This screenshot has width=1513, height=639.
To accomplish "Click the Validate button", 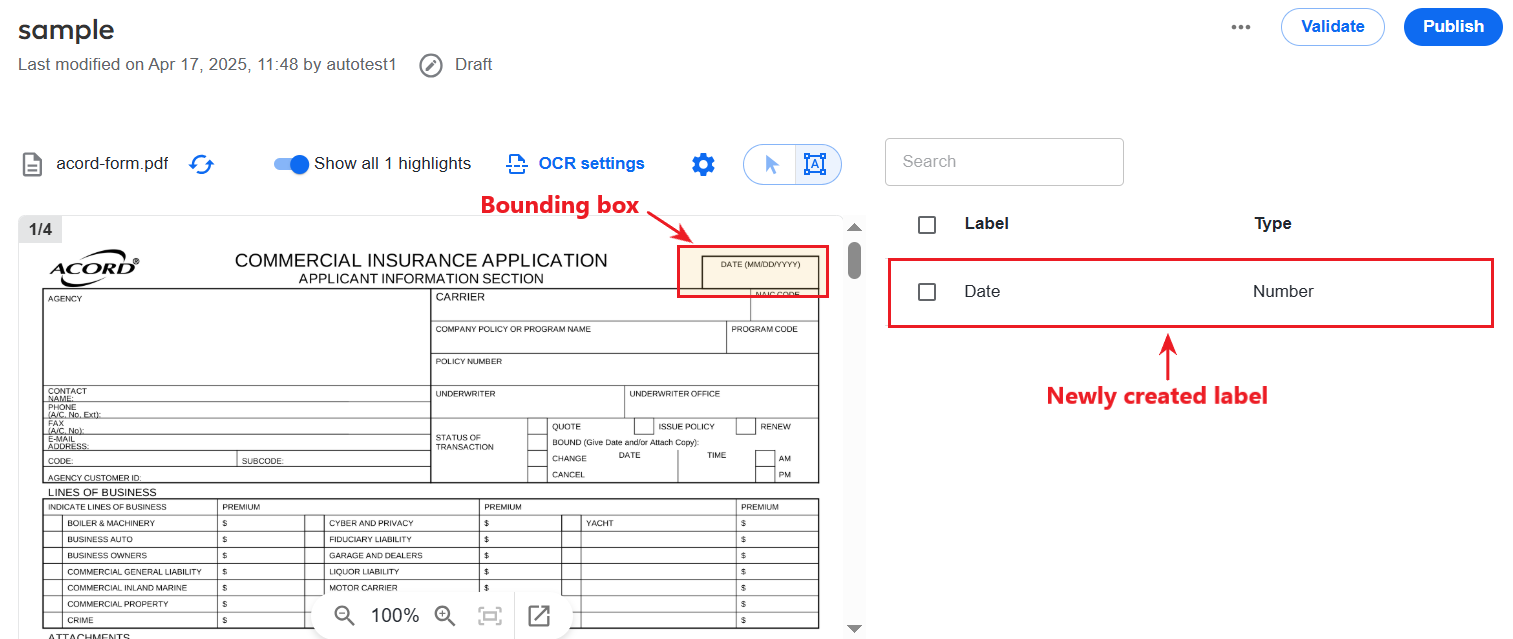I will [1332, 27].
